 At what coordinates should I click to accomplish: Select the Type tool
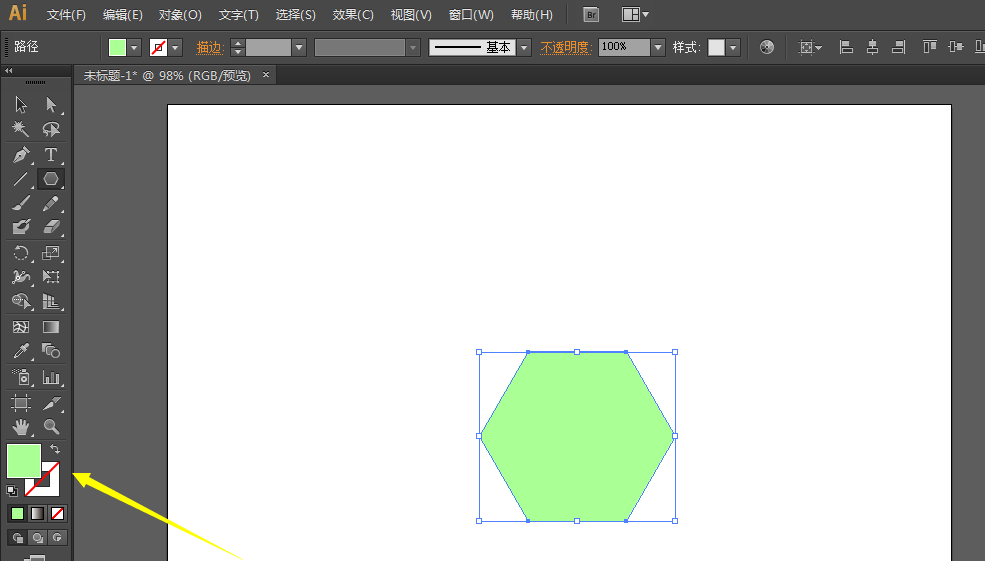click(x=51, y=155)
